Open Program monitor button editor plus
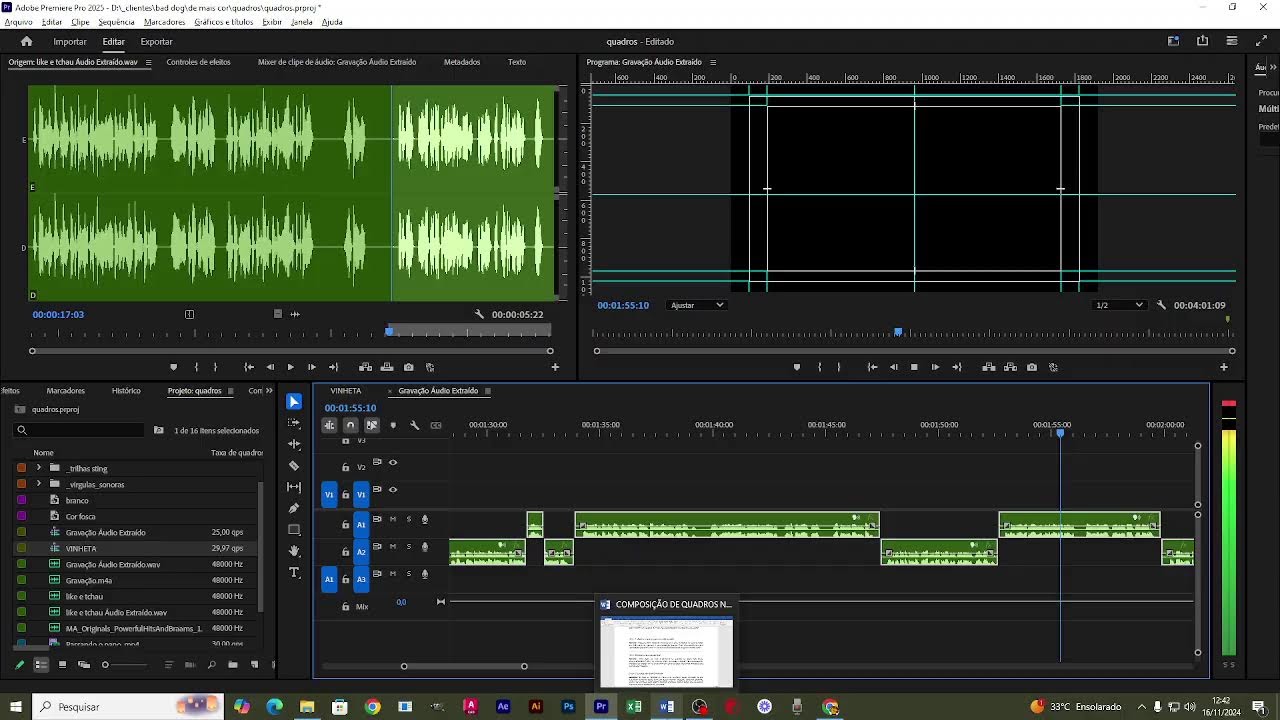The height and width of the screenshot is (720, 1280). point(1223,367)
